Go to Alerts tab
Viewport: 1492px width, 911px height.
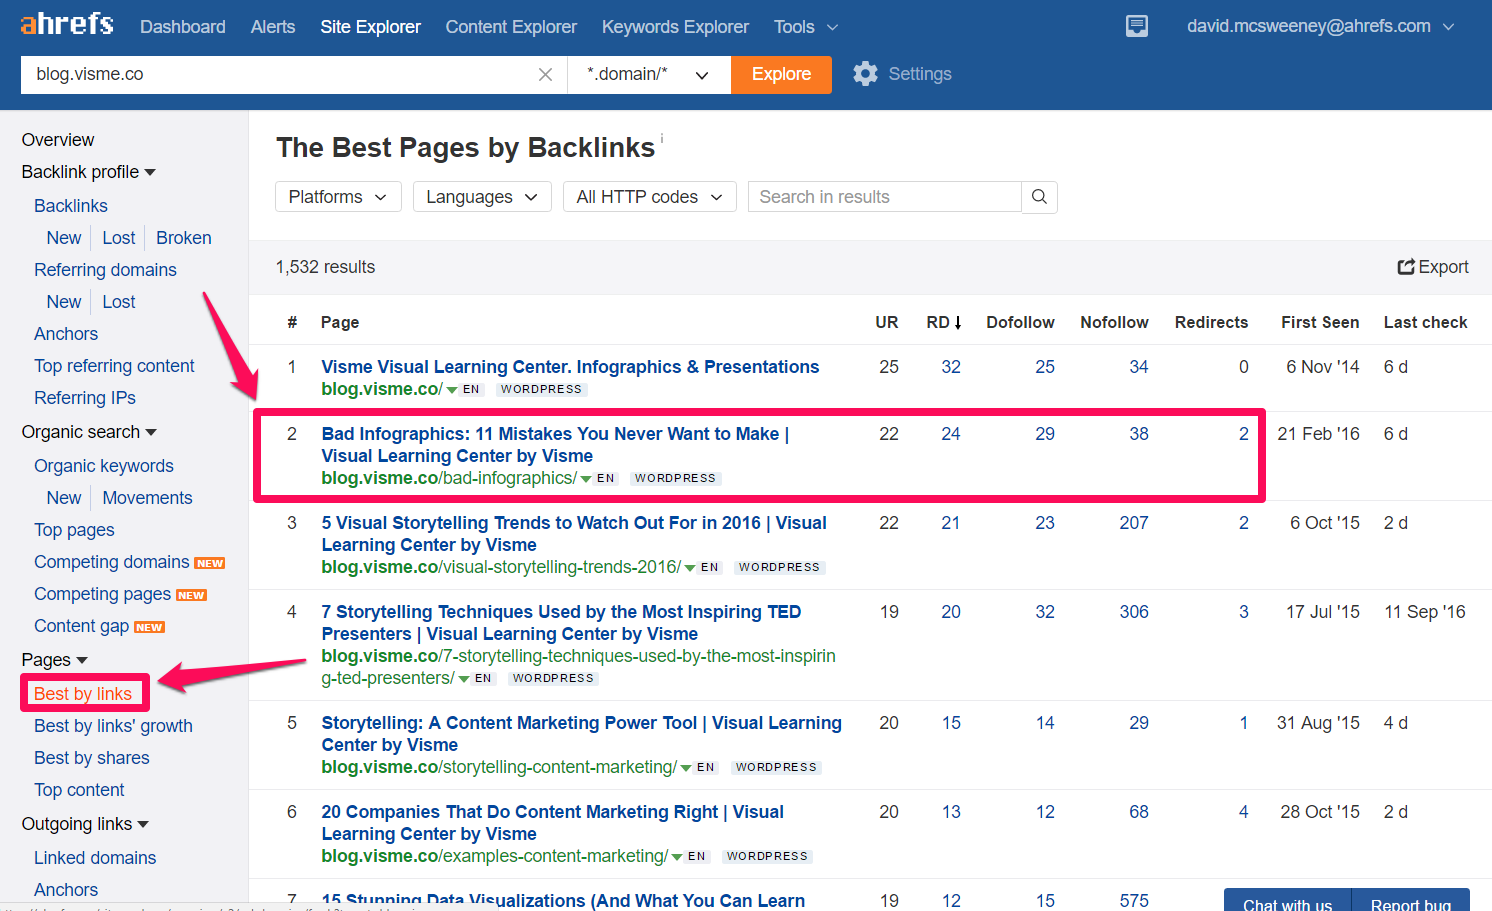point(273,27)
